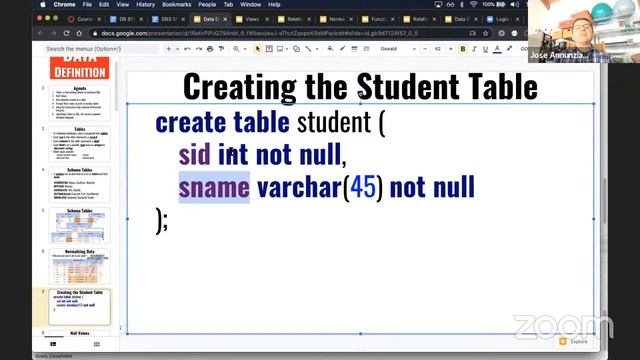640x360 pixels.
Task: Click the Explore button
Action: click(x=574, y=341)
